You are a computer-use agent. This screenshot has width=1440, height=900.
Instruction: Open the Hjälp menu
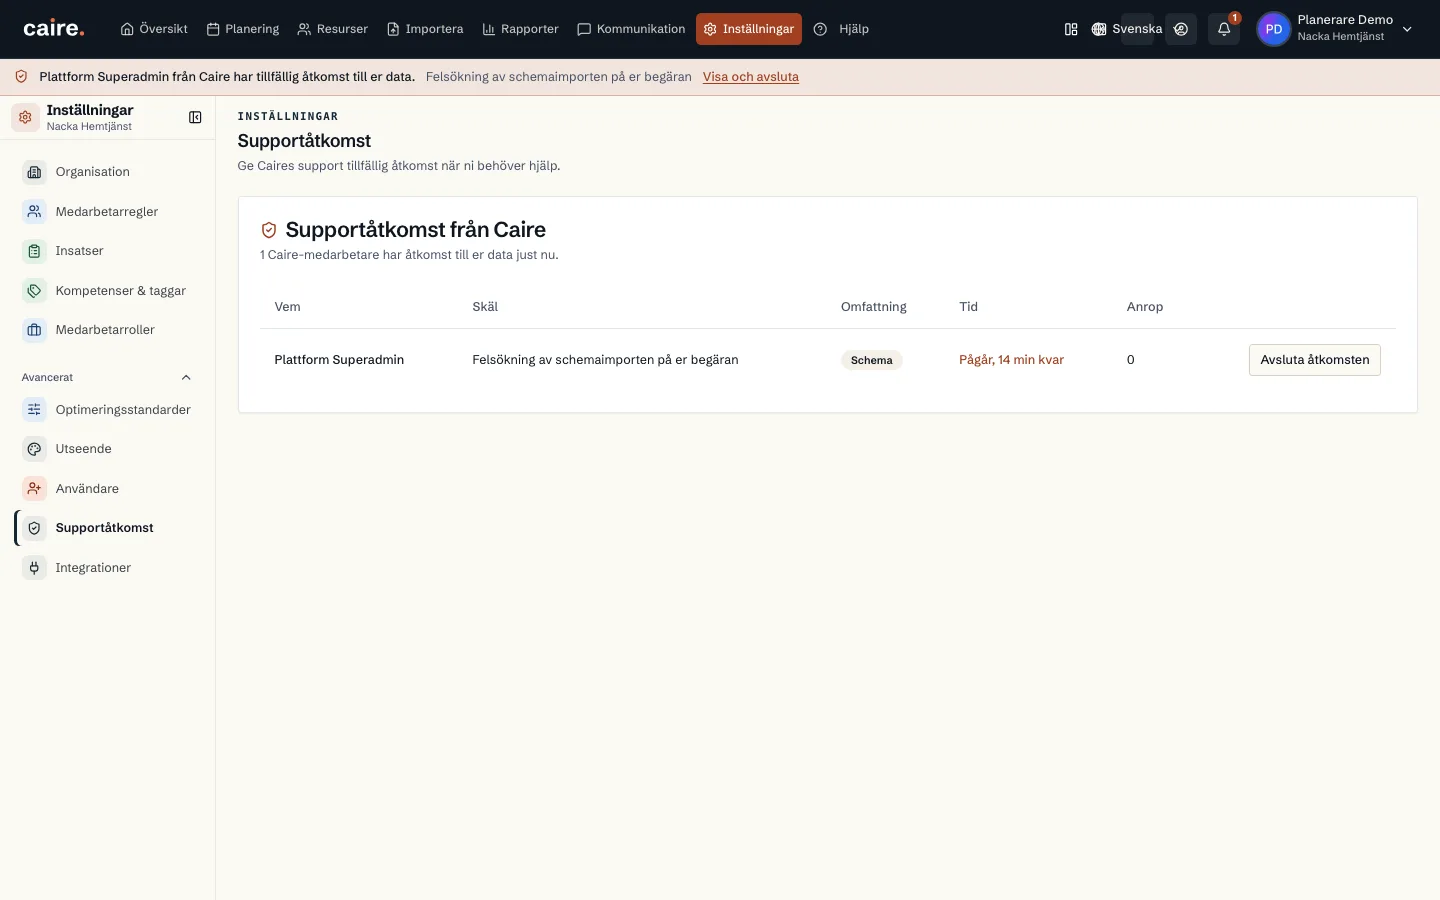click(841, 29)
